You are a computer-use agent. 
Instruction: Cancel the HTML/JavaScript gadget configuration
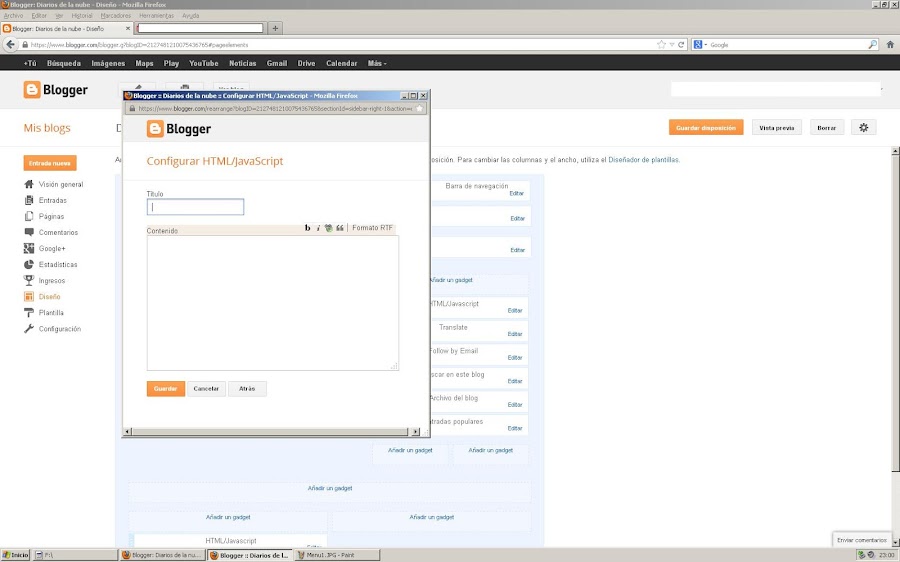(x=206, y=389)
